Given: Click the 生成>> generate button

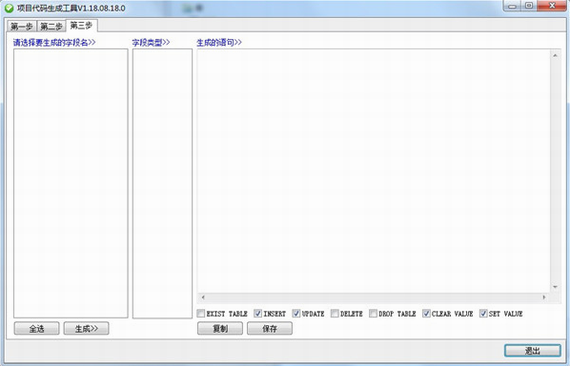Looking at the screenshot, I should coord(86,329).
